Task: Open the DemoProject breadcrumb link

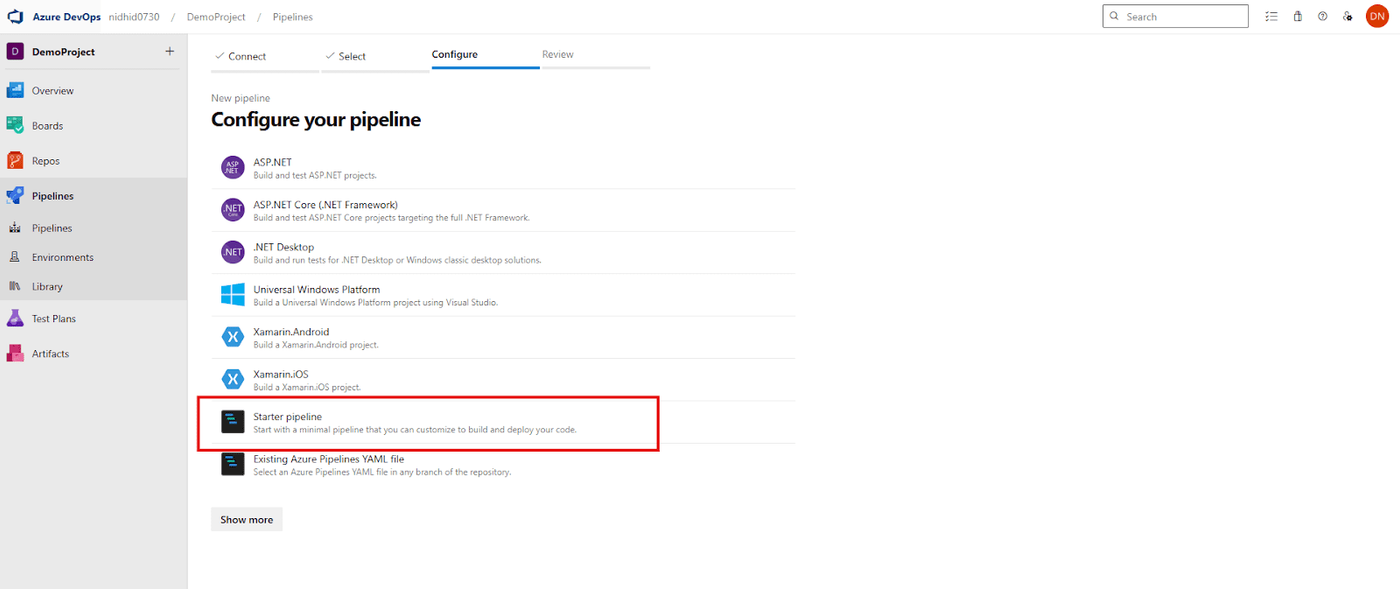Action: 215,17
